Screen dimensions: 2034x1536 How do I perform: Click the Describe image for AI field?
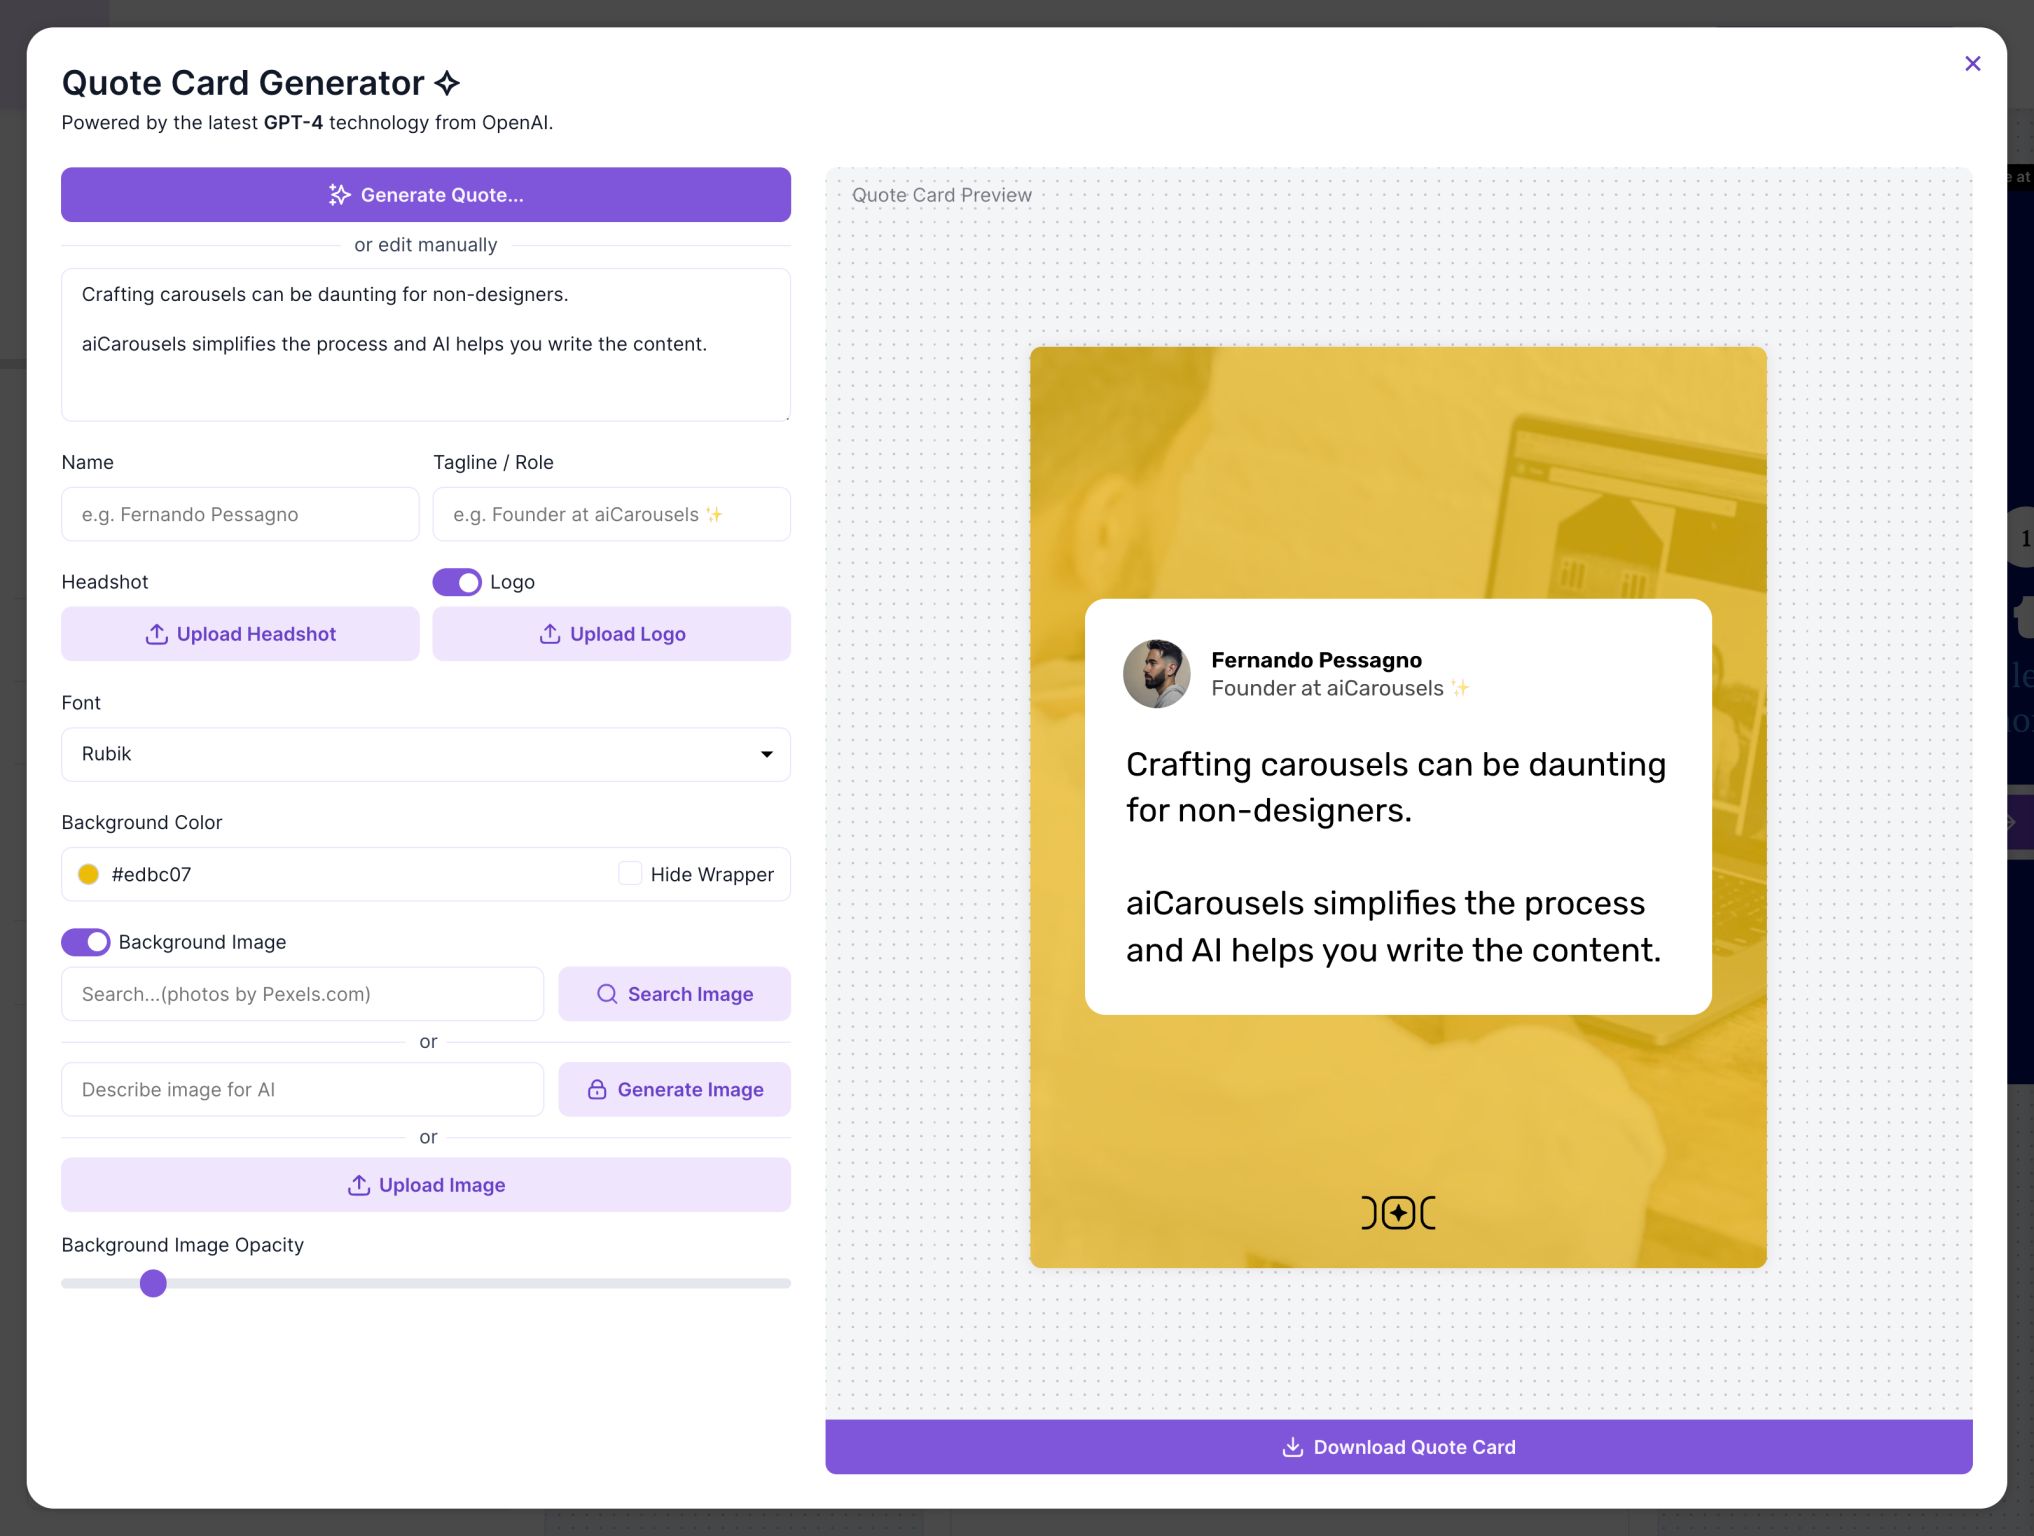301,1089
